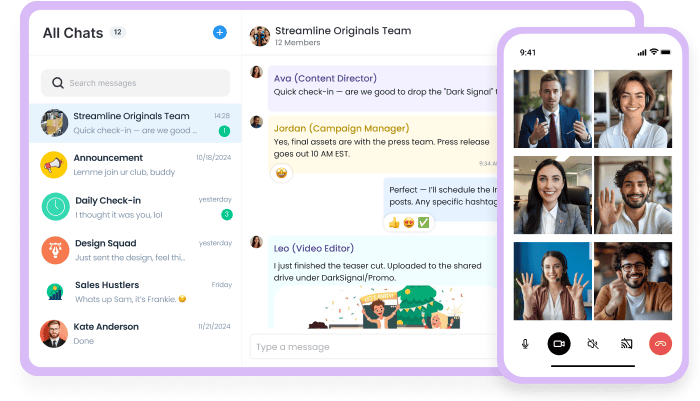Click the "Perfect — I'll schedule" reply bubble
700x401 pixels.
pos(441,199)
